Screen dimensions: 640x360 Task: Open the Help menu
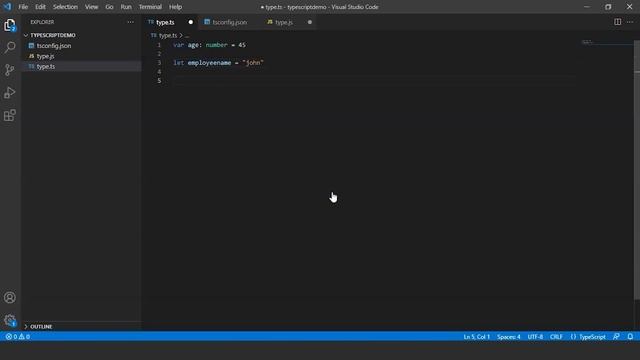(176, 7)
